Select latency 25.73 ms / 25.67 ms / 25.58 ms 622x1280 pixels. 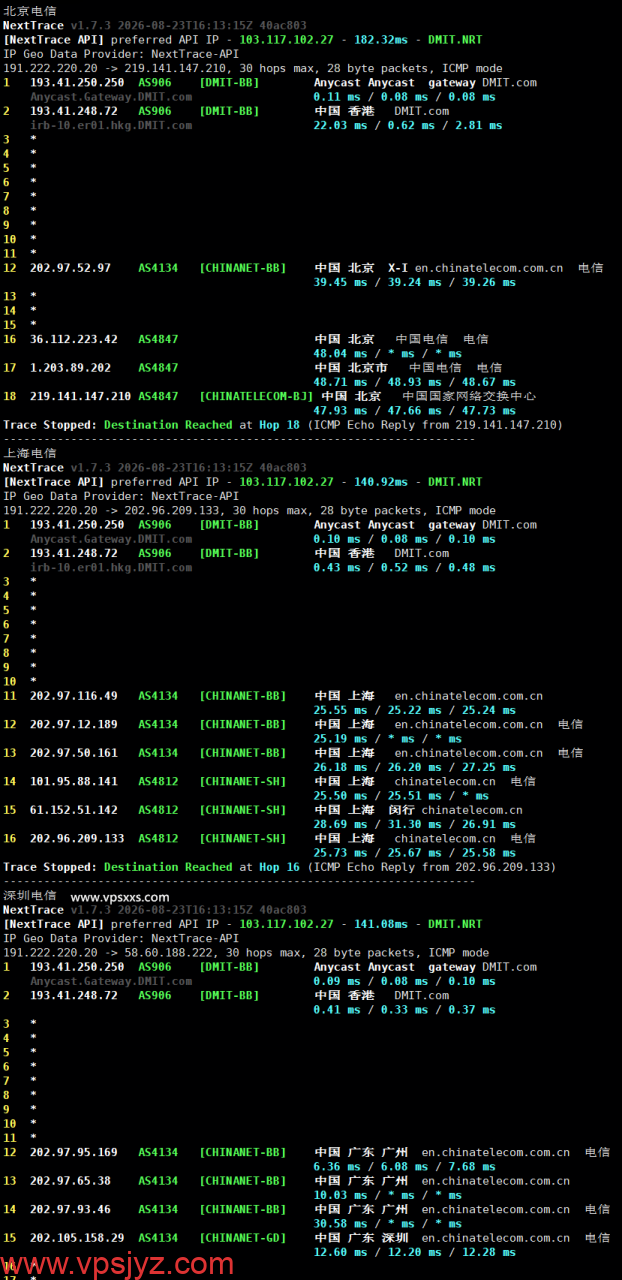pos(415,852)
